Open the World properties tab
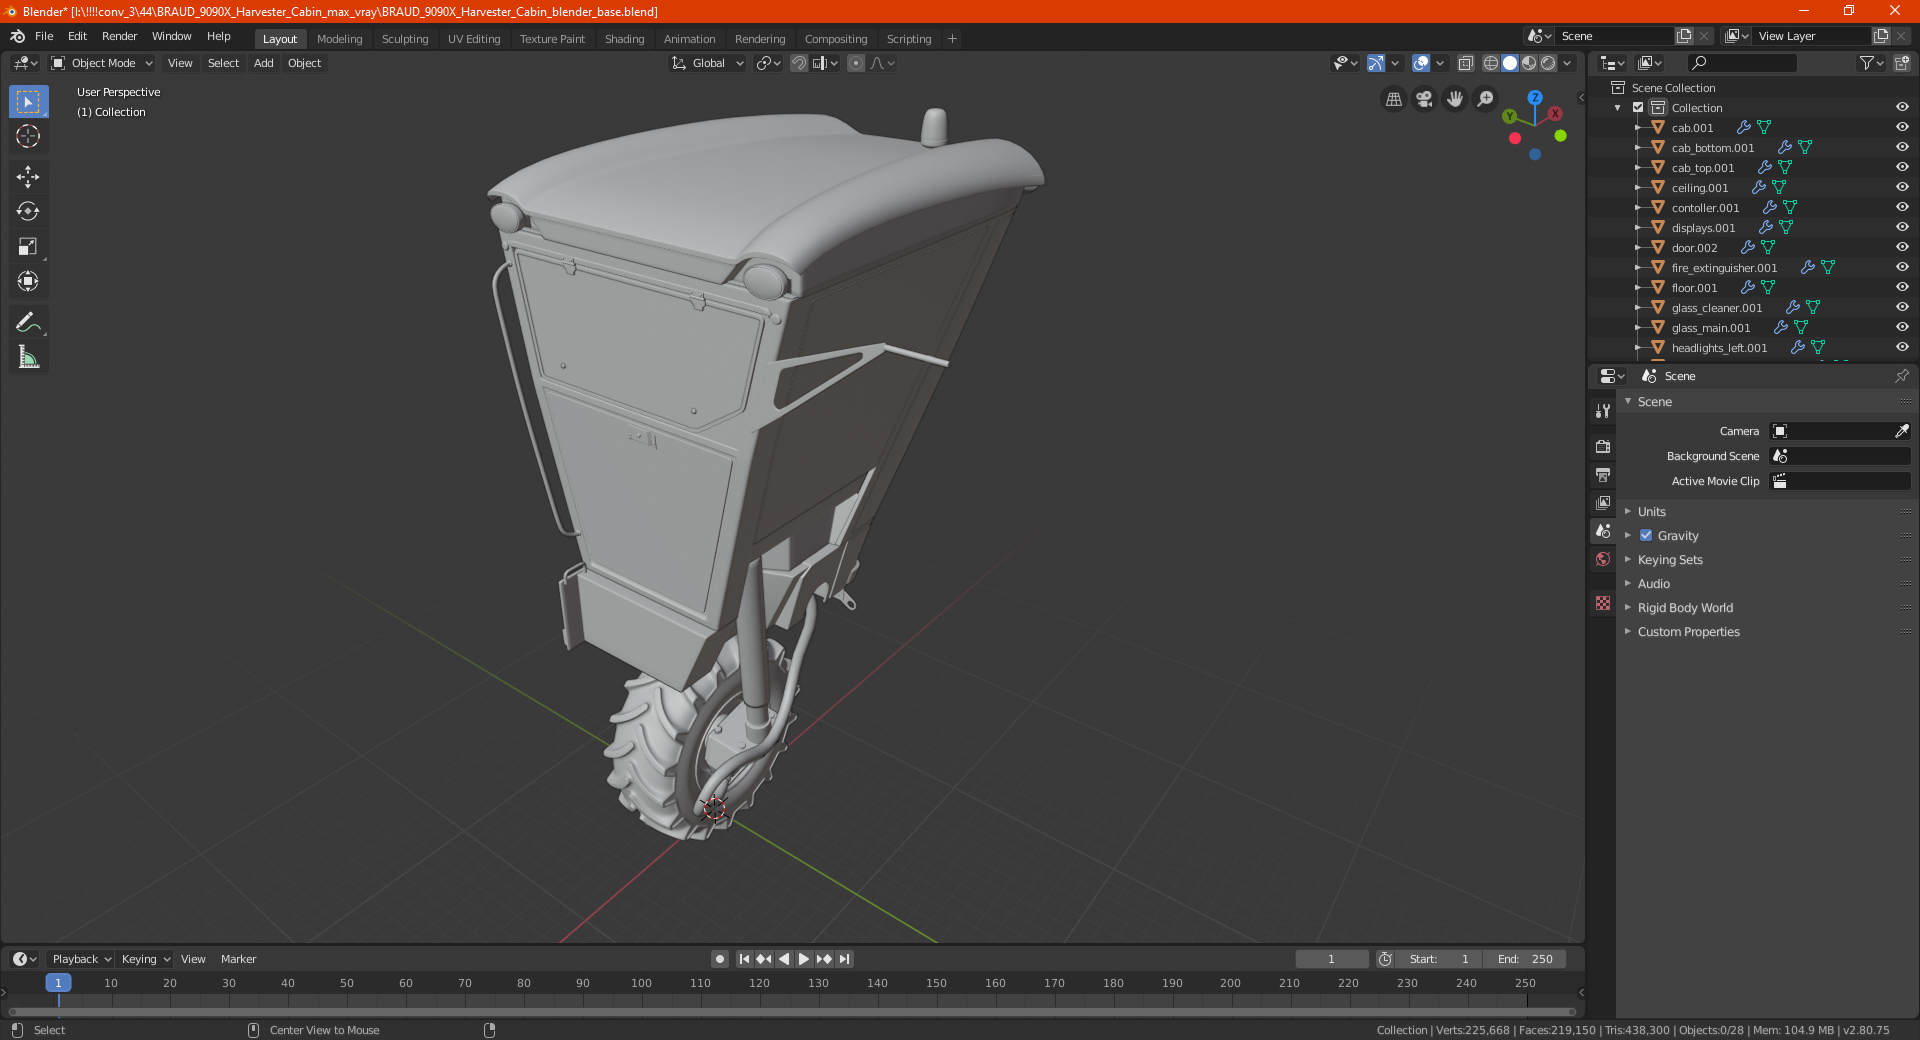The image size is (1920, 1040). pos(1603,559)
